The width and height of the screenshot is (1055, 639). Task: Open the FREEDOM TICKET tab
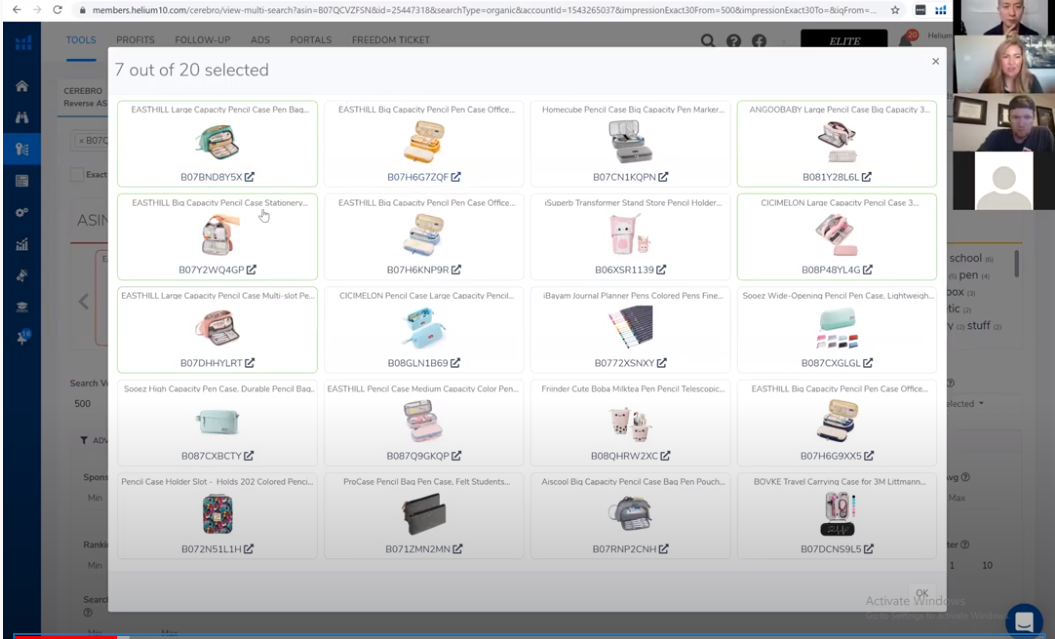click(x=391, y=40)
